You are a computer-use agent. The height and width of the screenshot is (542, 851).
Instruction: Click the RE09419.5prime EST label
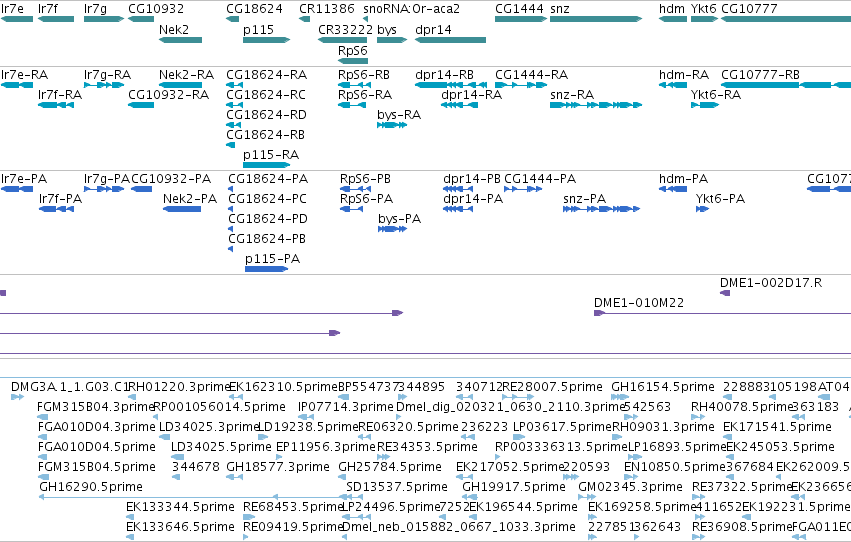[x=293, y=527]
